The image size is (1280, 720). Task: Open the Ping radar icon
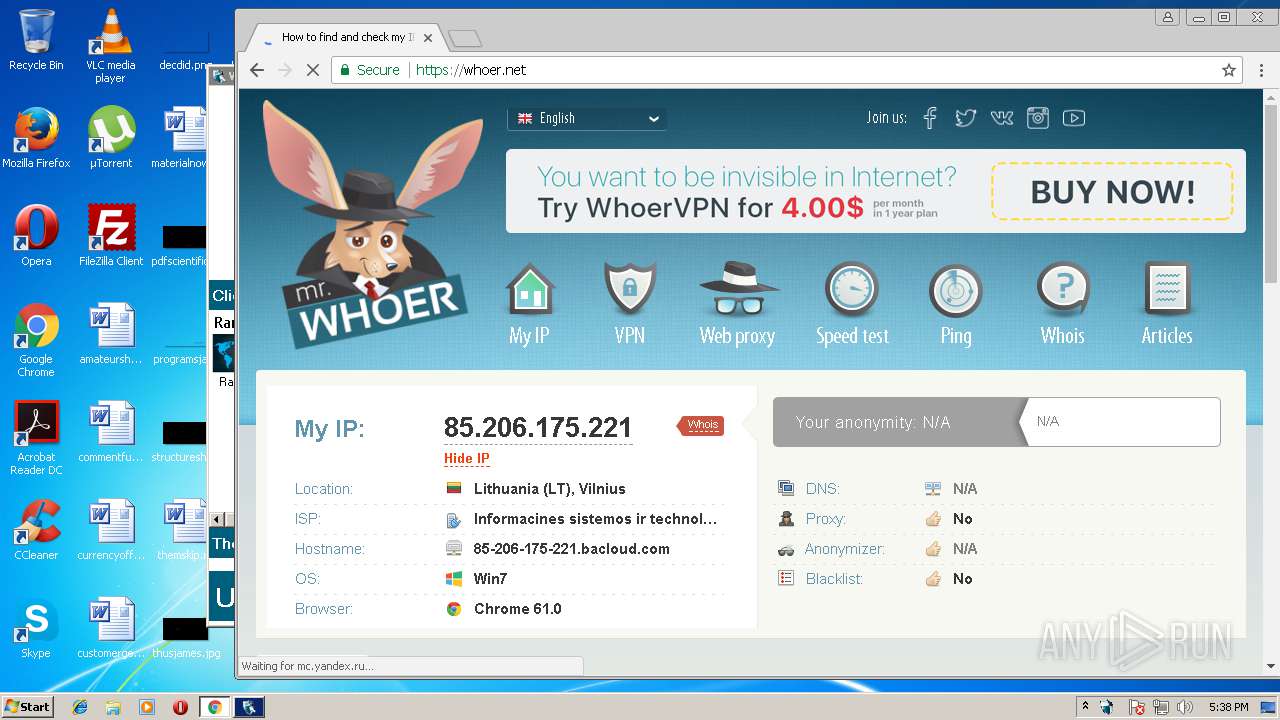point(955,290)
